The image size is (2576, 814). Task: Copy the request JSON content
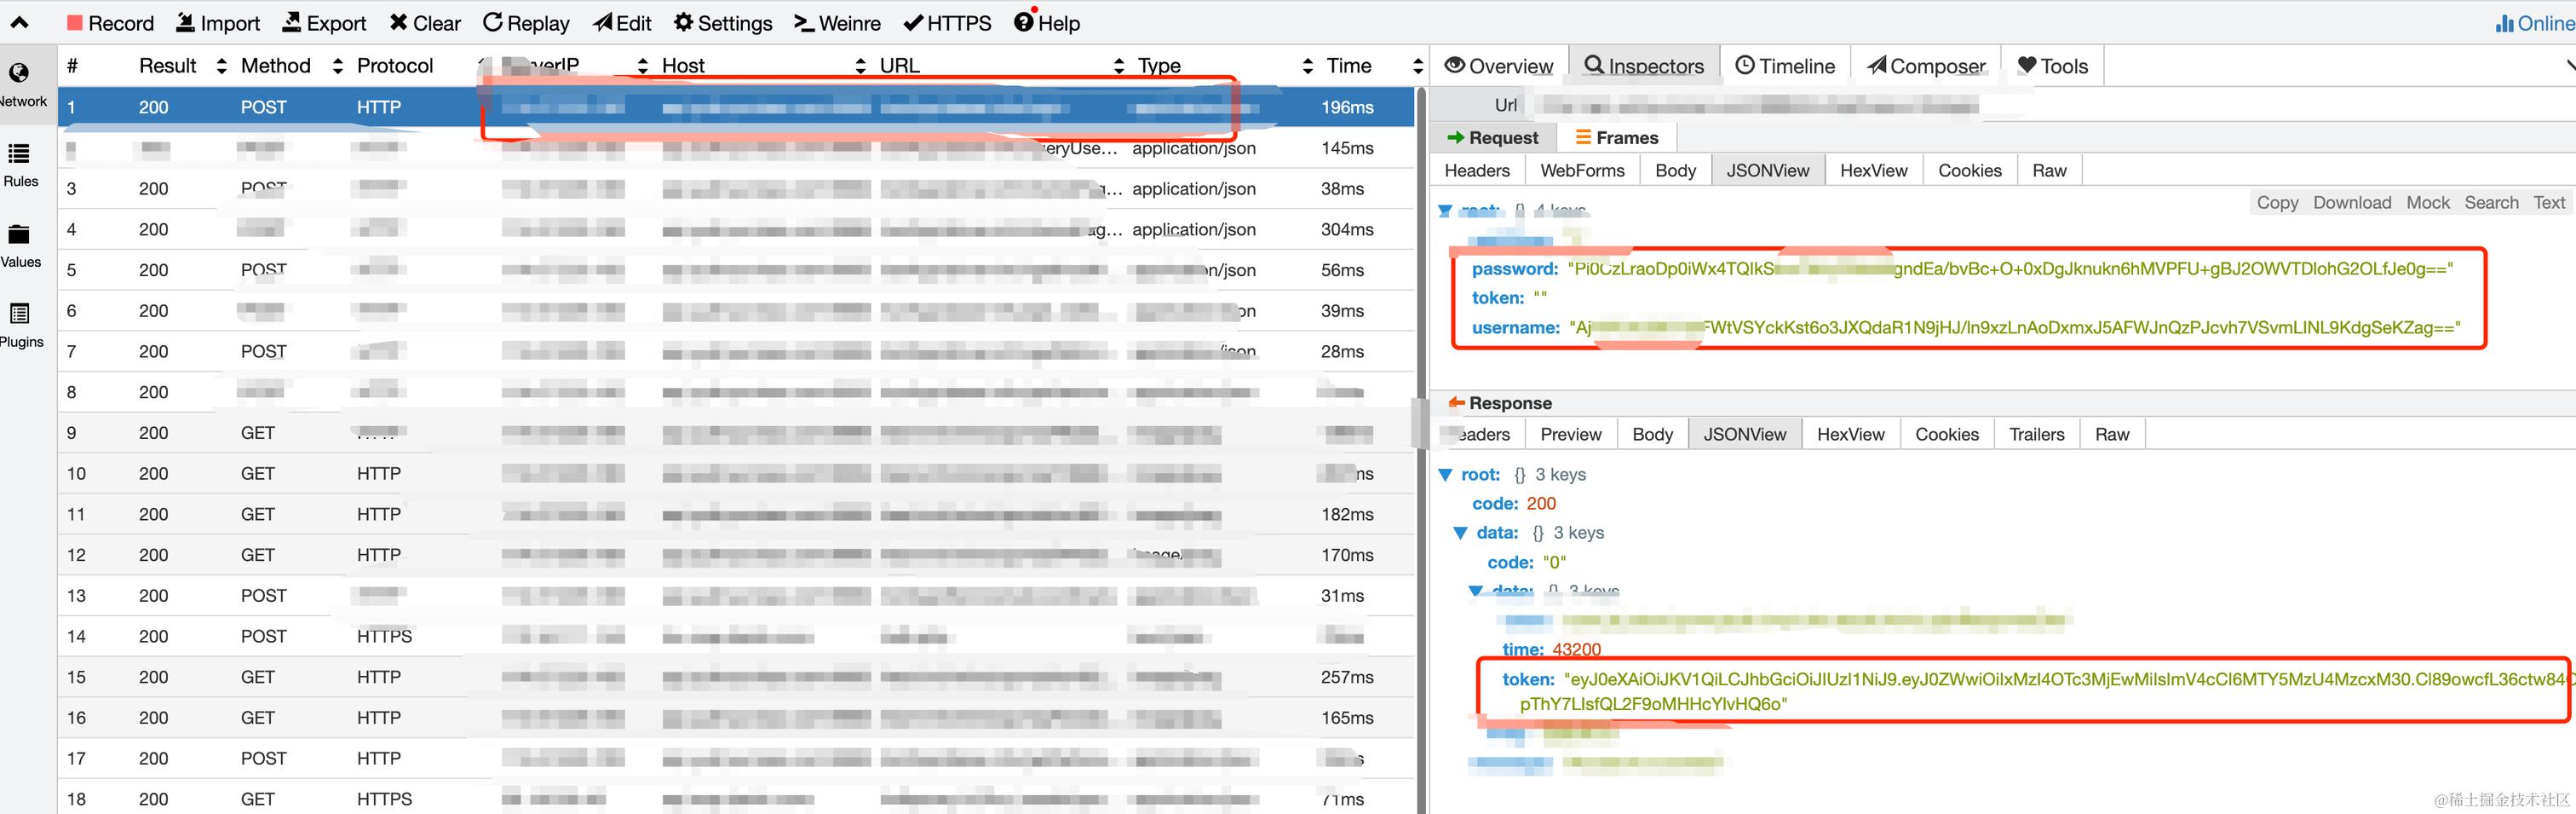2277,203
